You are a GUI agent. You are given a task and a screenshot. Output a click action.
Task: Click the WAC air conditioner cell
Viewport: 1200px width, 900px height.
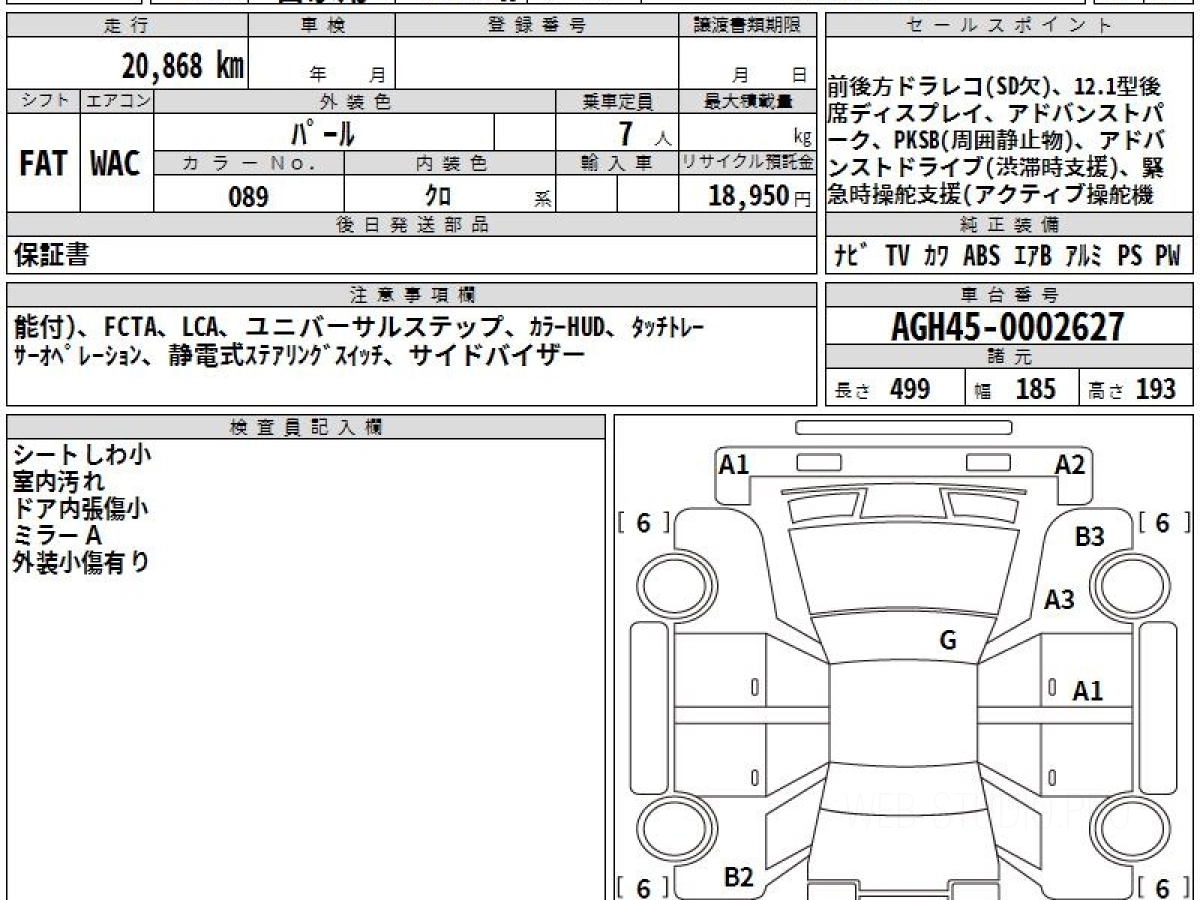(x=116, y=164)
